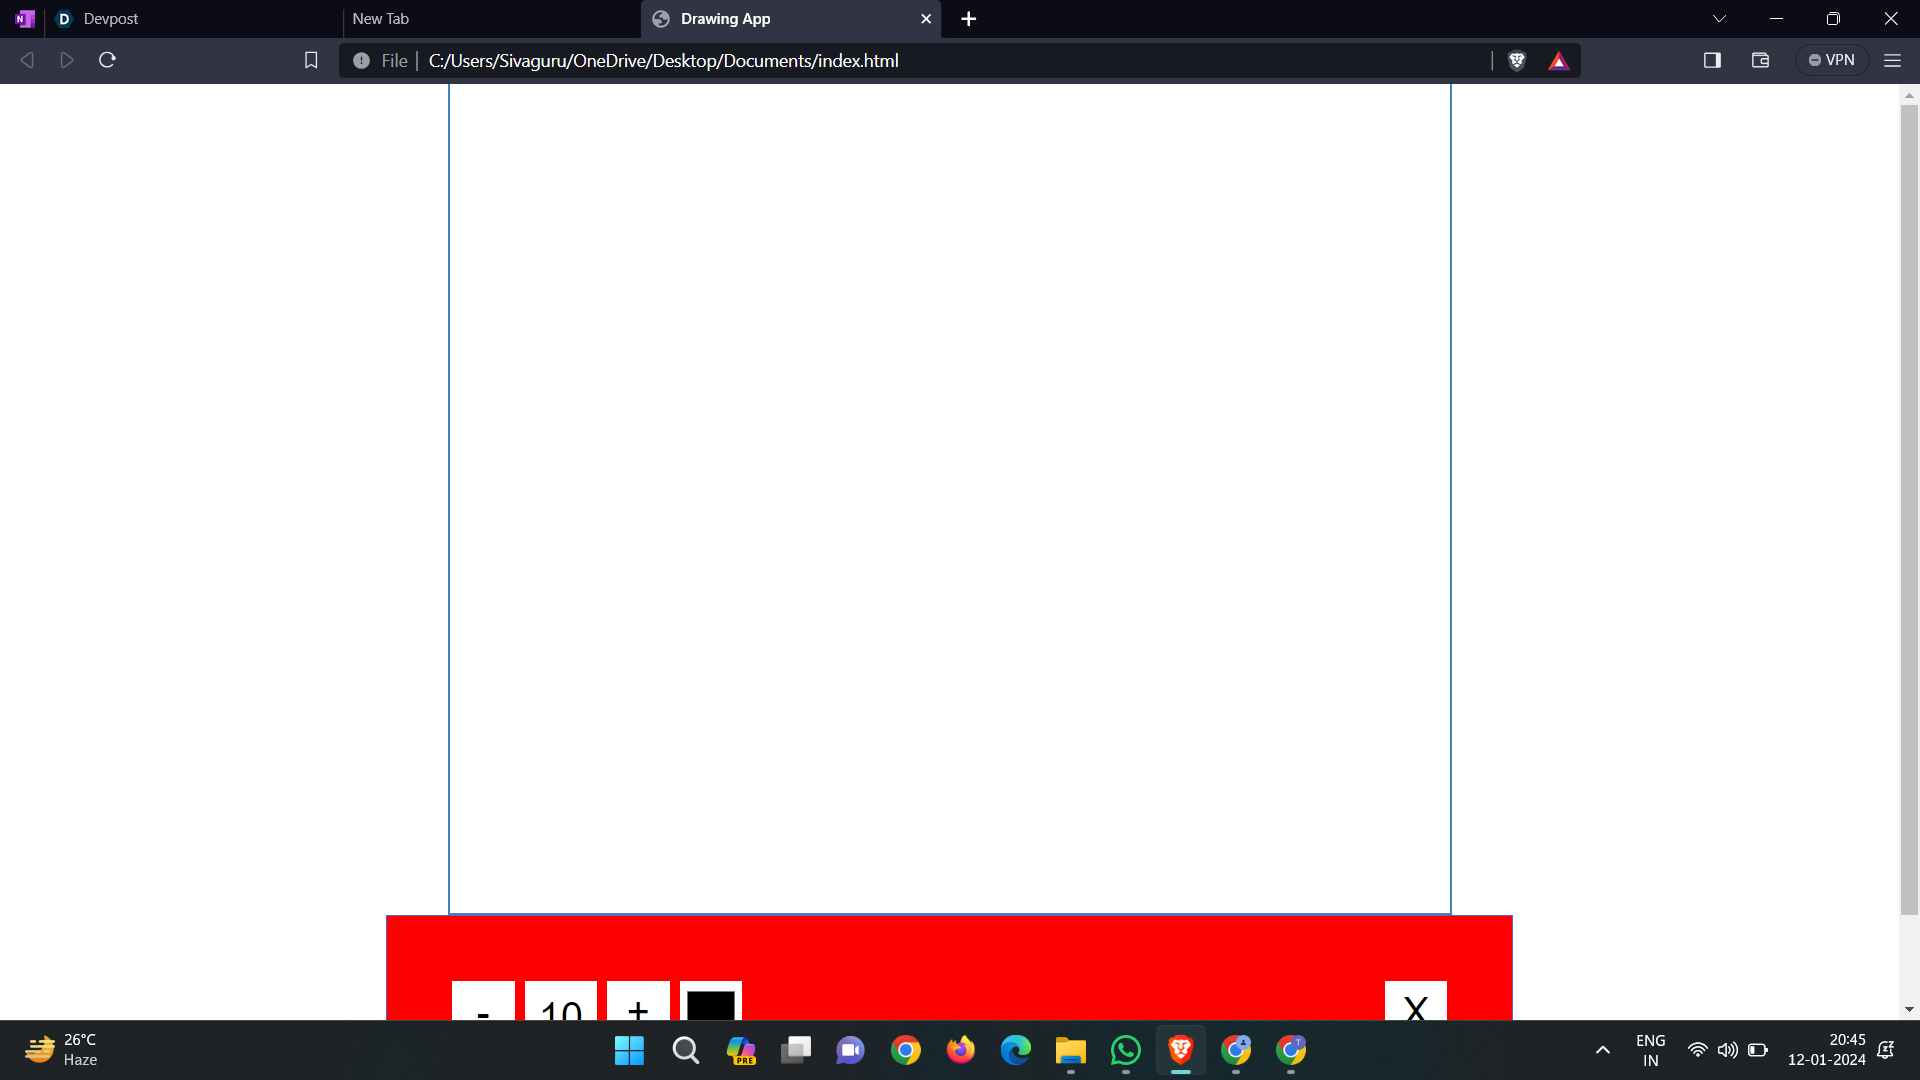
Task: Switch to the New Tab tab
Action: (381, 19)
